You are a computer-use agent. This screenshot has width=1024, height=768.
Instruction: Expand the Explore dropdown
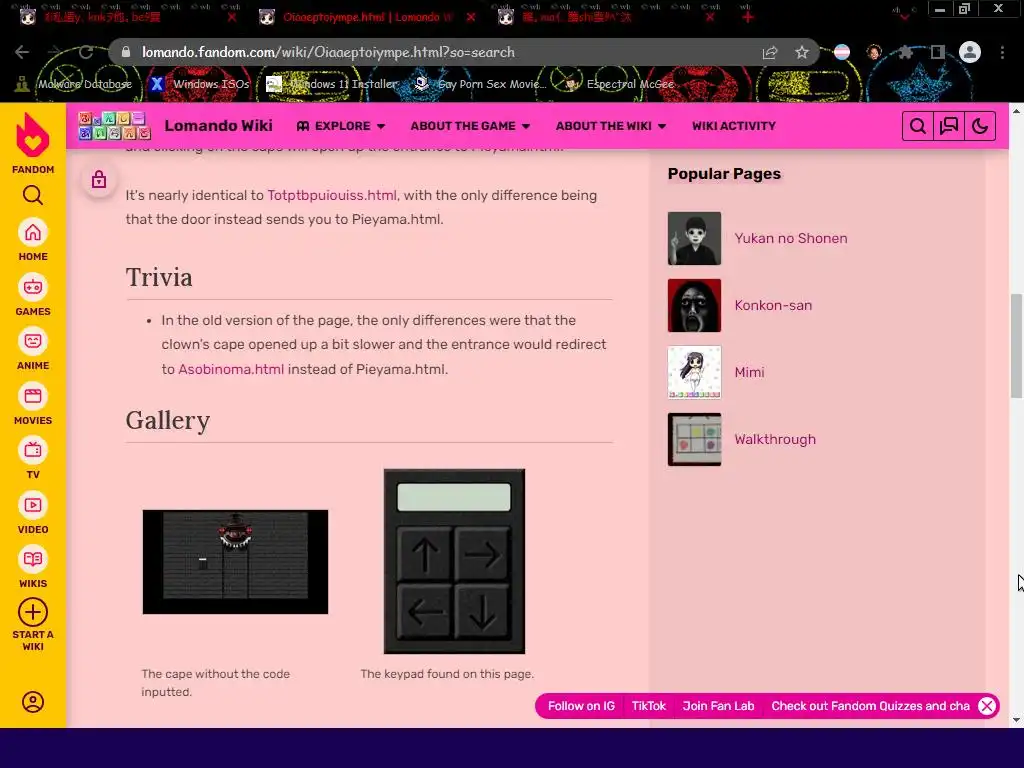[341, 126]
